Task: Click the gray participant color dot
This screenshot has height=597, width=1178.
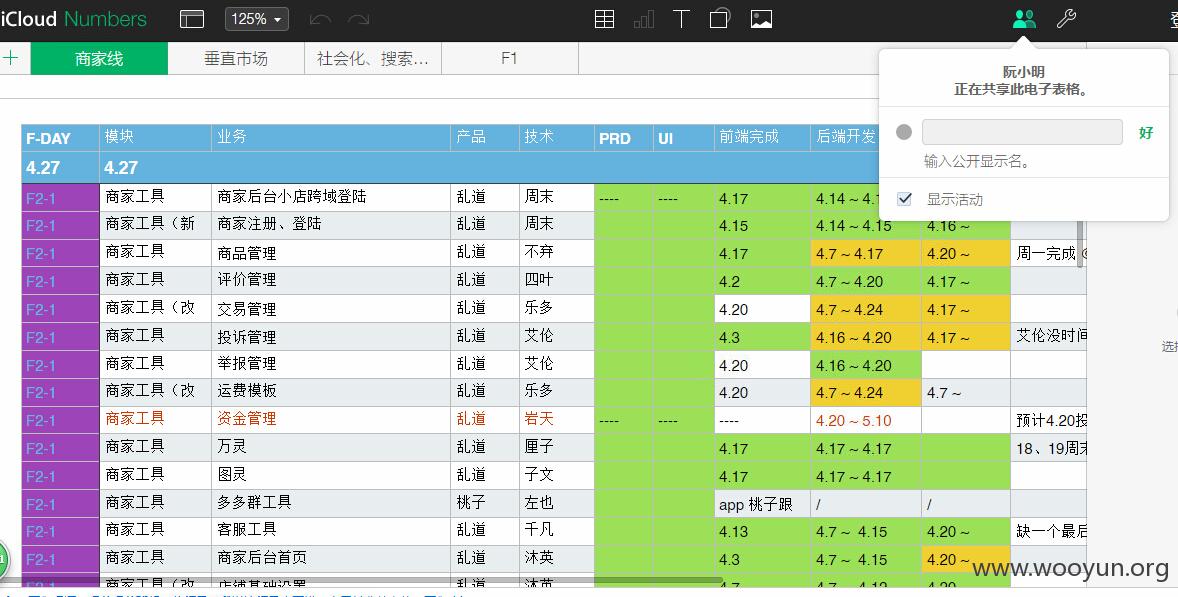Action: [904, 132]
